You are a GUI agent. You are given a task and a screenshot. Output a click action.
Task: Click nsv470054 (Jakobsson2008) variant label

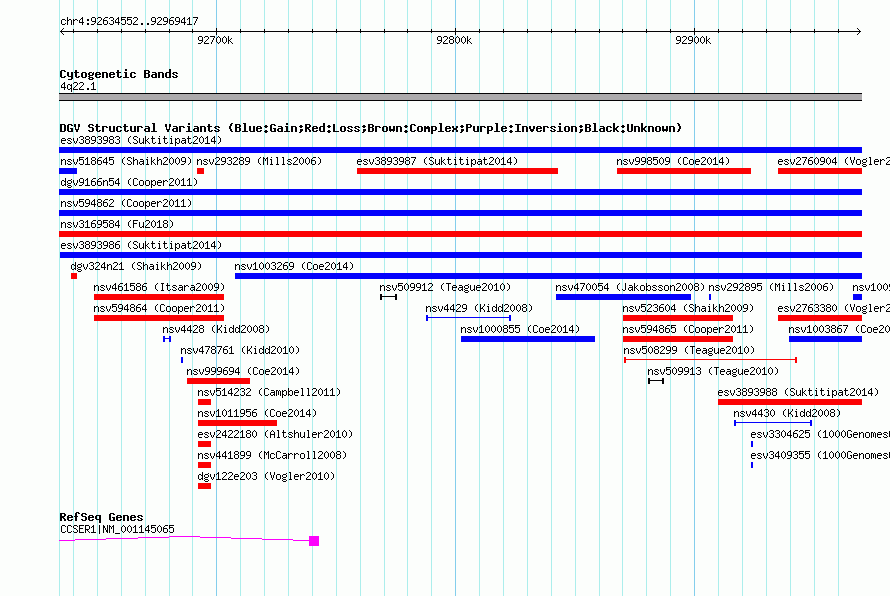point(630,287)
